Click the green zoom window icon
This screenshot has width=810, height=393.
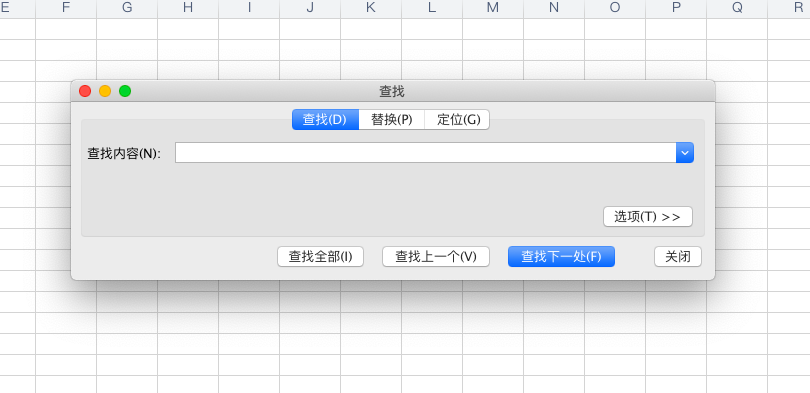click(125, 91)
